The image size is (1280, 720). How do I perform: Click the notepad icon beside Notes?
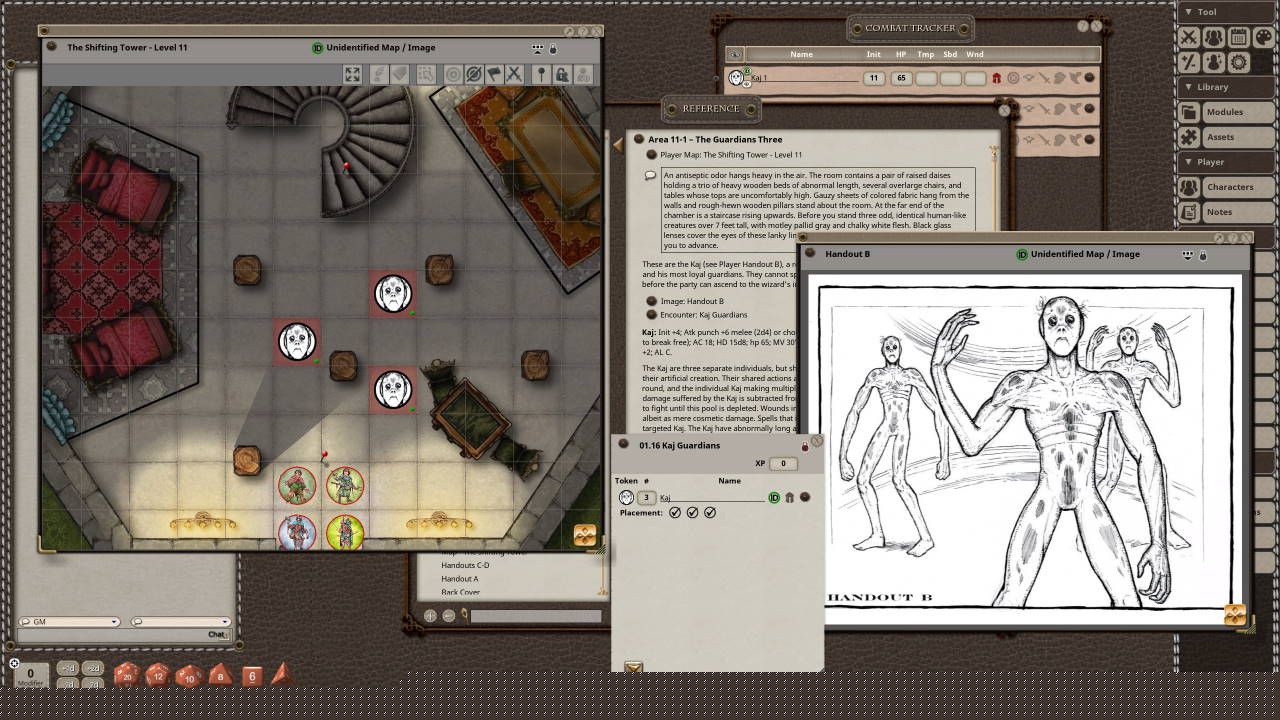tap(1189, 212)
